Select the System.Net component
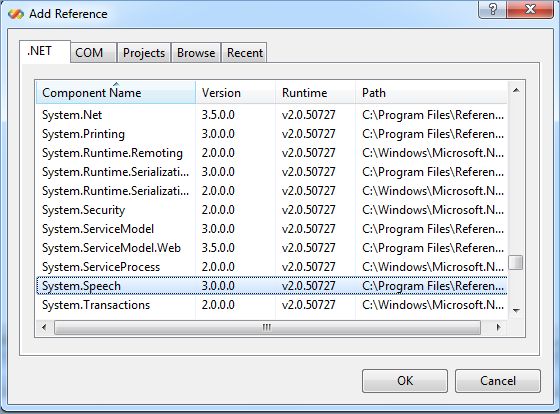The image size is (560, 414). tap(271, 115)
